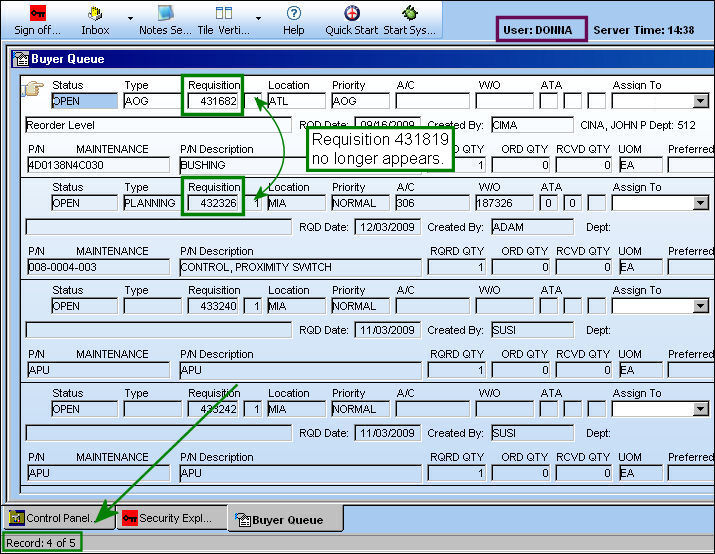Viewport: 715px width, 554px height.
Task: Click the requisition field 433240
Action: click(213, 306)
